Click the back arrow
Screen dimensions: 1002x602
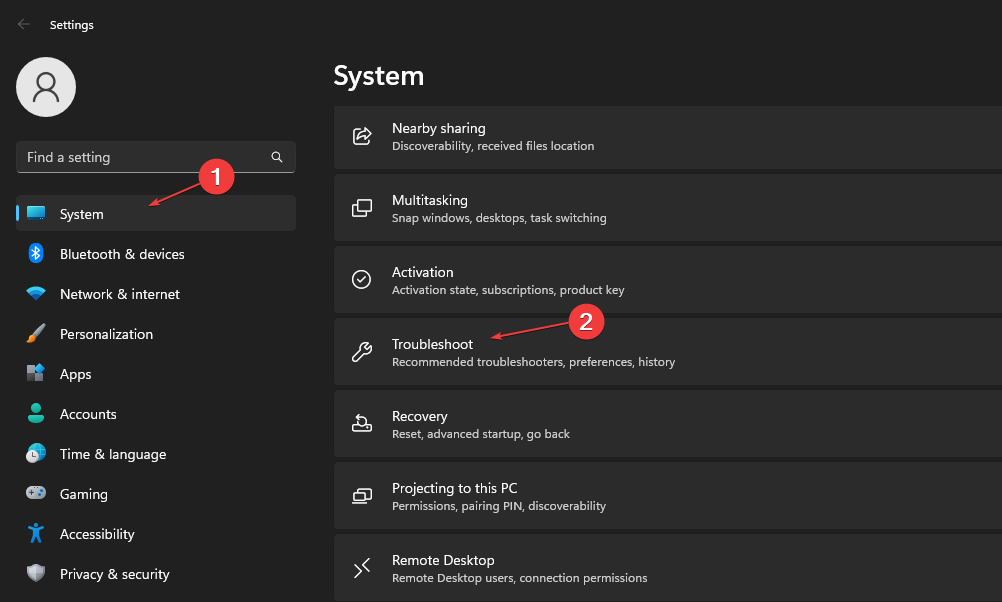click(22, 24)
